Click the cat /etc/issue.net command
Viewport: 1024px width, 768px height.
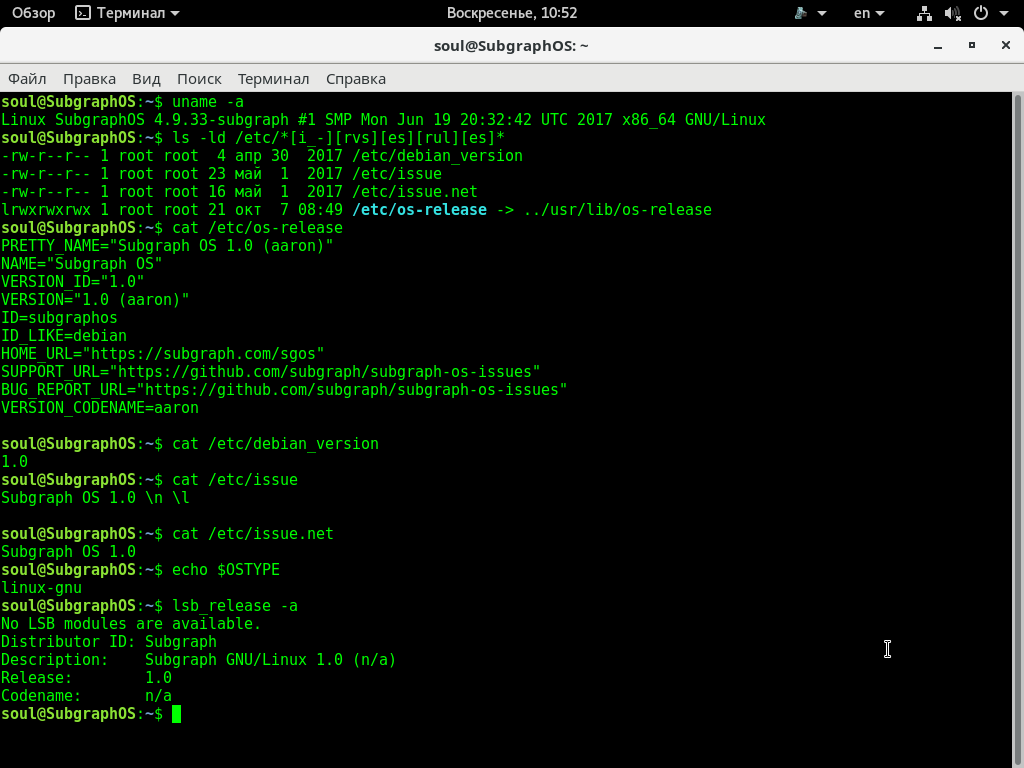(253, 534)
